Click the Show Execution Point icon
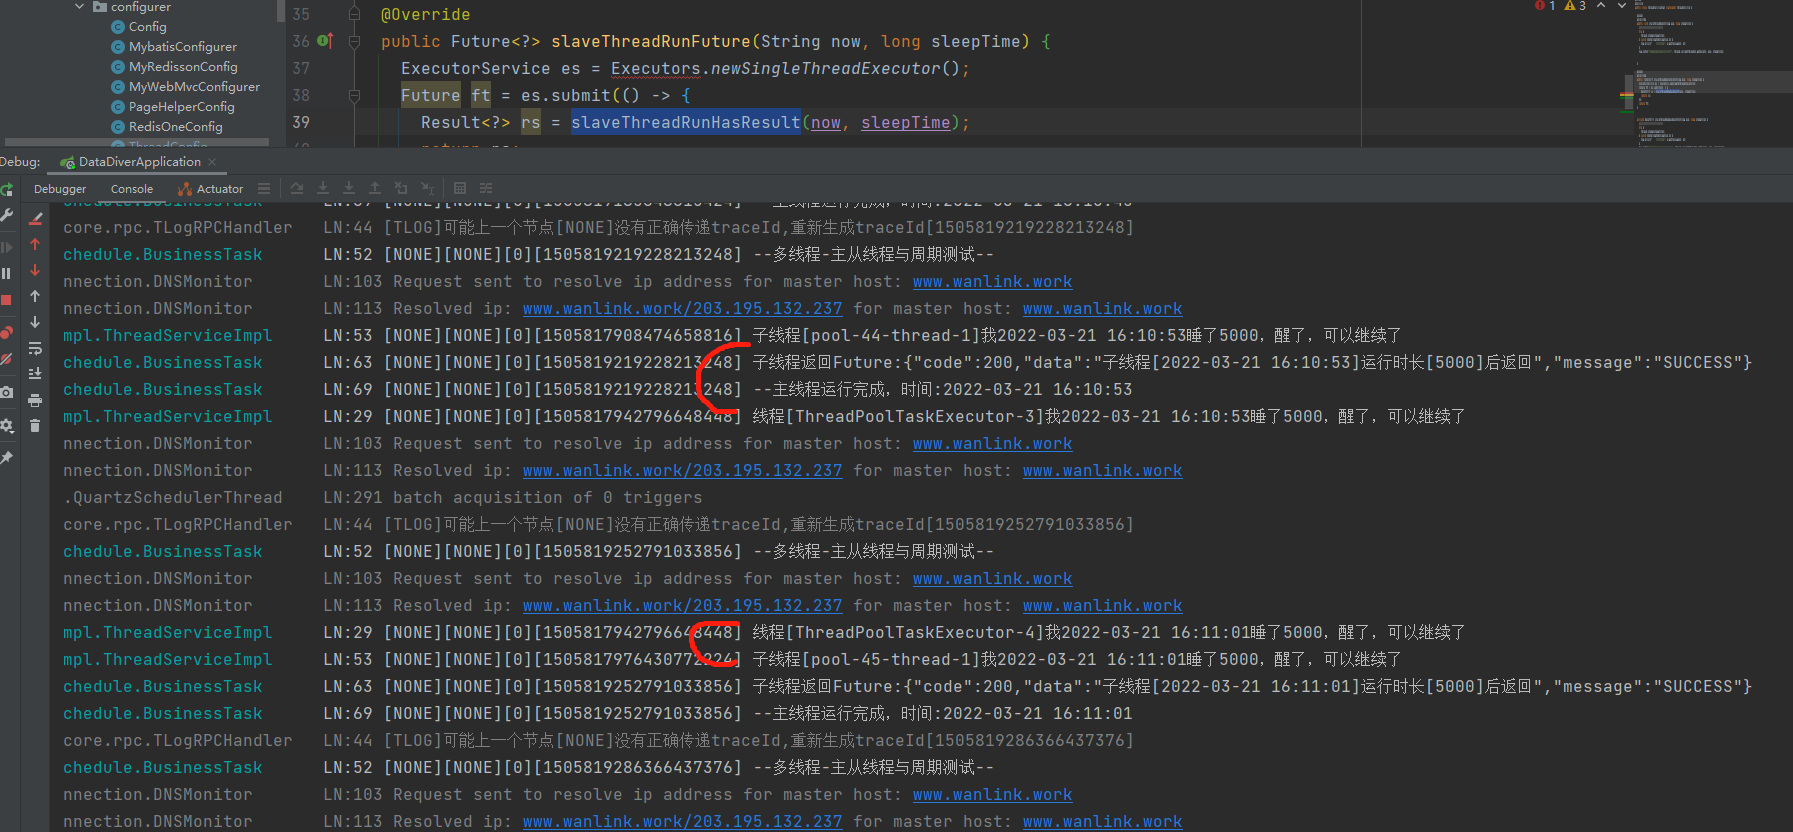 click(x=297, y=188)
